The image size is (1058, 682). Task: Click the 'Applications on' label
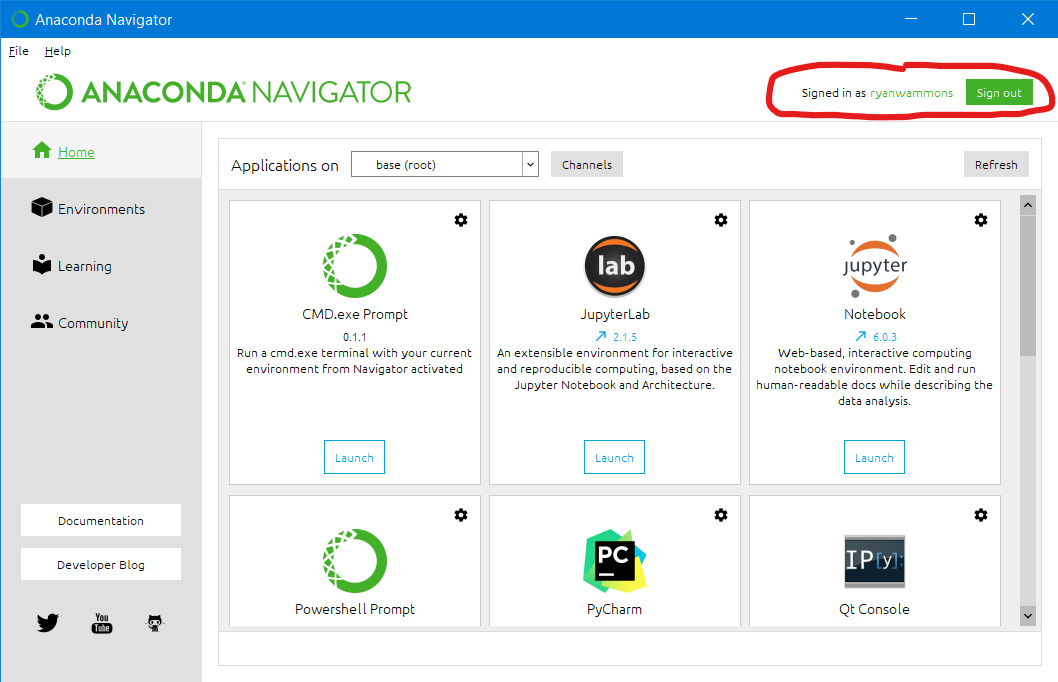(285, 165)
